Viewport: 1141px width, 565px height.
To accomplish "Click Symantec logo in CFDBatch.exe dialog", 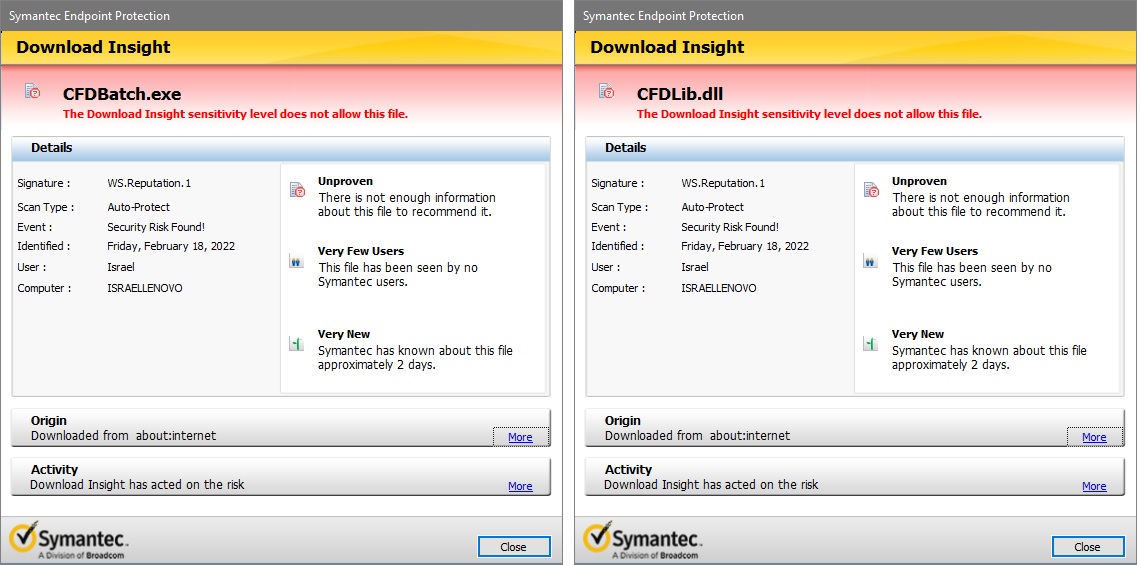I will 69,540.
